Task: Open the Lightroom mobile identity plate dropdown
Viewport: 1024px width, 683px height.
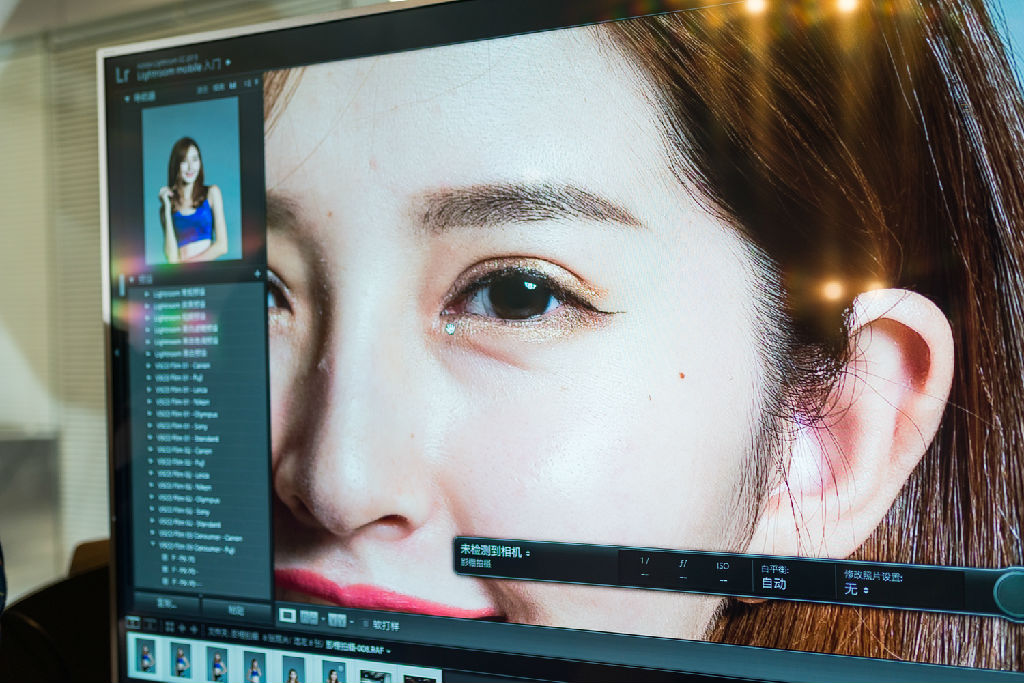Action: [228, 63]
